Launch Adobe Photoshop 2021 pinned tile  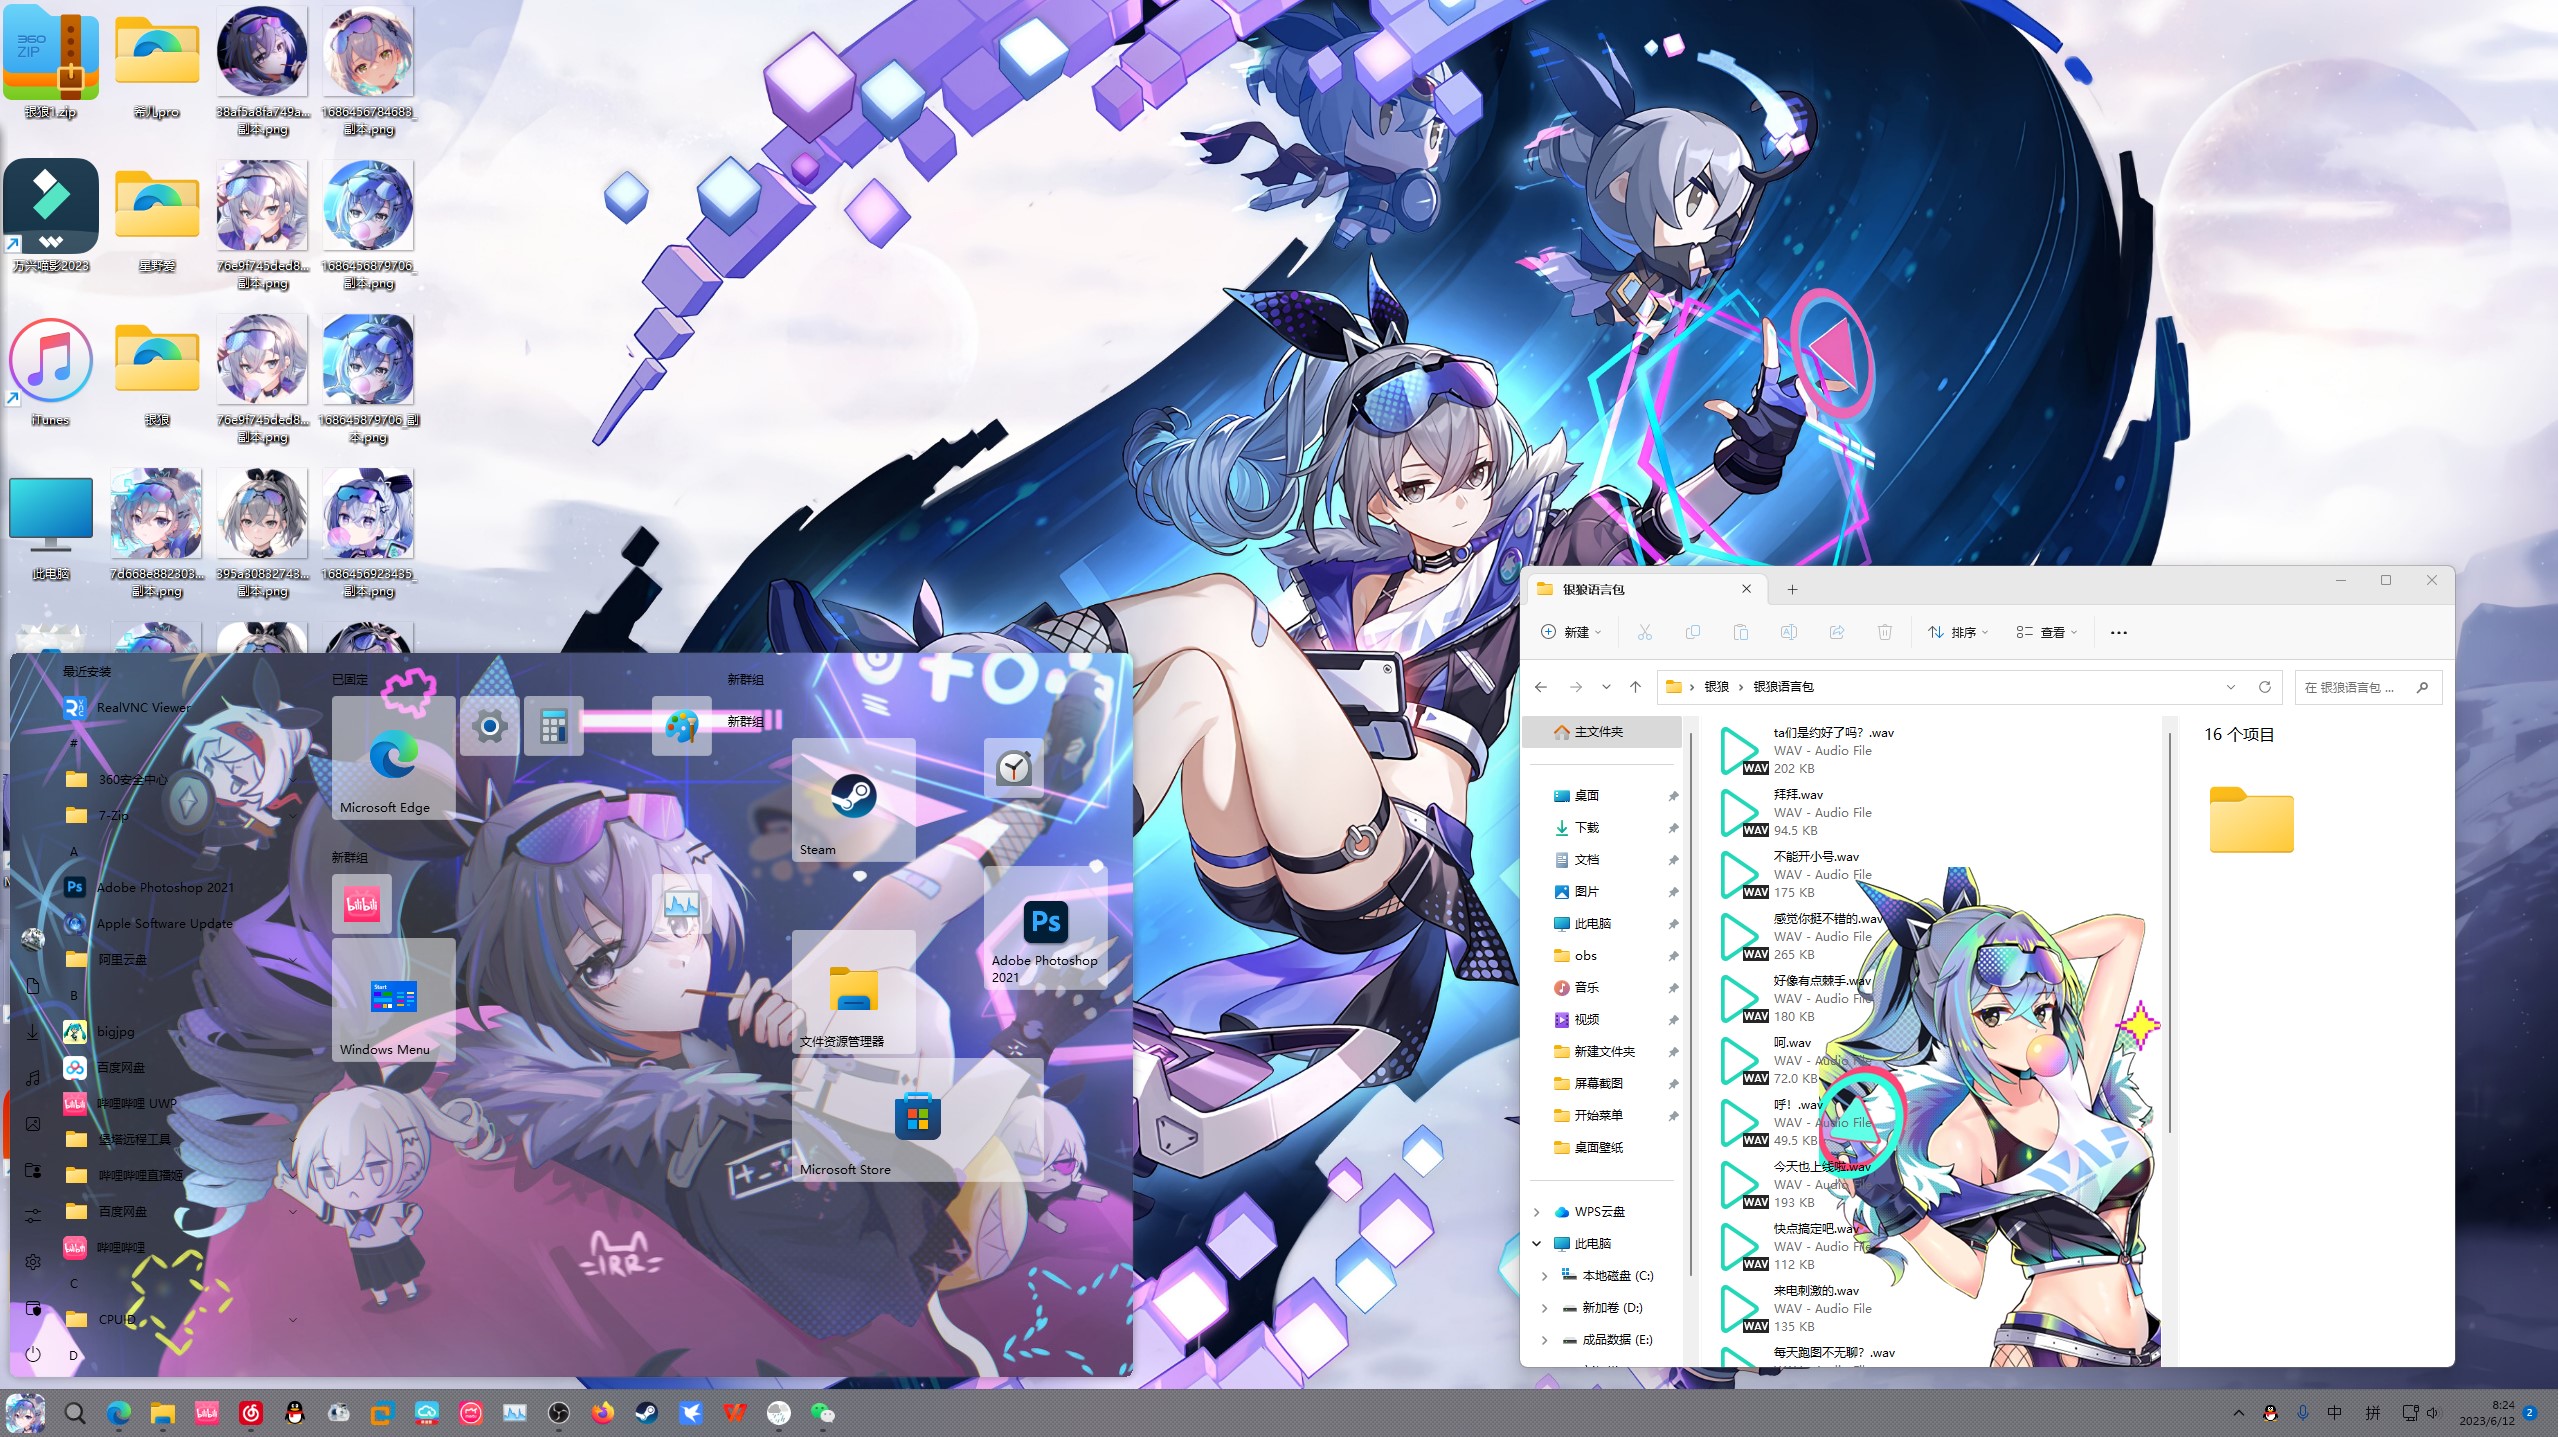click(1045, 927)
